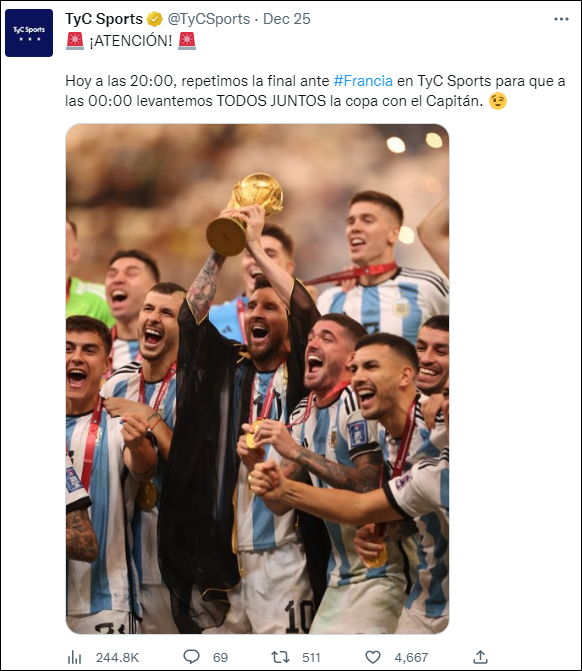The width and height of the screenshot is (582, 671).
Task: Open the TyC Sports profile avatar
Action: [x=29, y=33]
